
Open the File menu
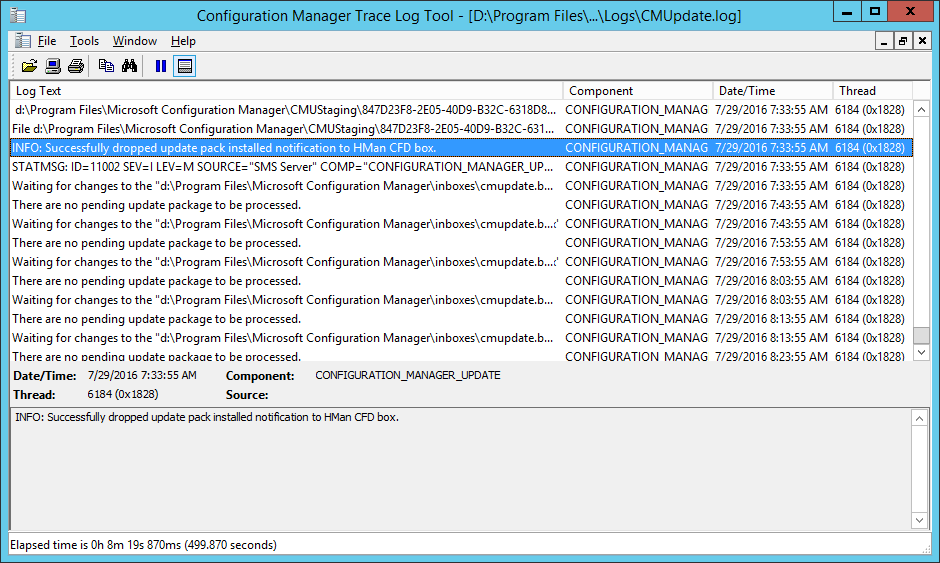(x=47, y=41)
